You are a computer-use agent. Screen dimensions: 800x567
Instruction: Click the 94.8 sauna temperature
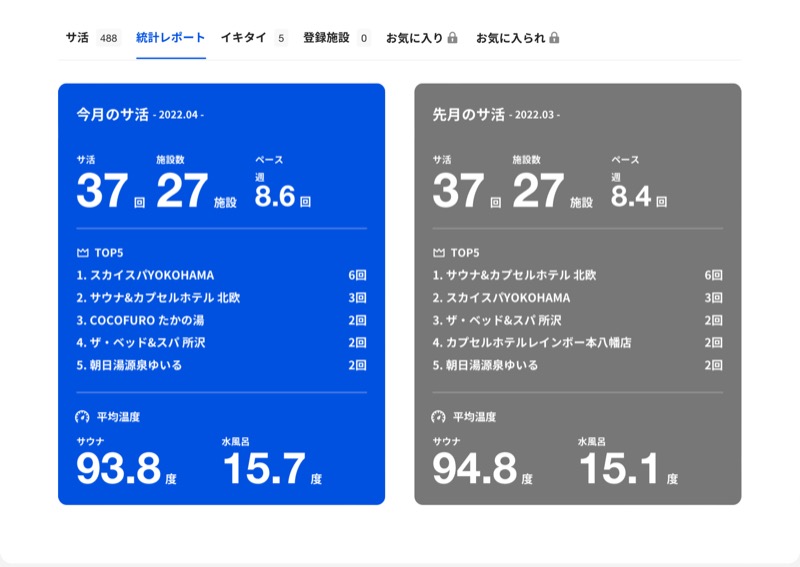click(x=474, y=469)
